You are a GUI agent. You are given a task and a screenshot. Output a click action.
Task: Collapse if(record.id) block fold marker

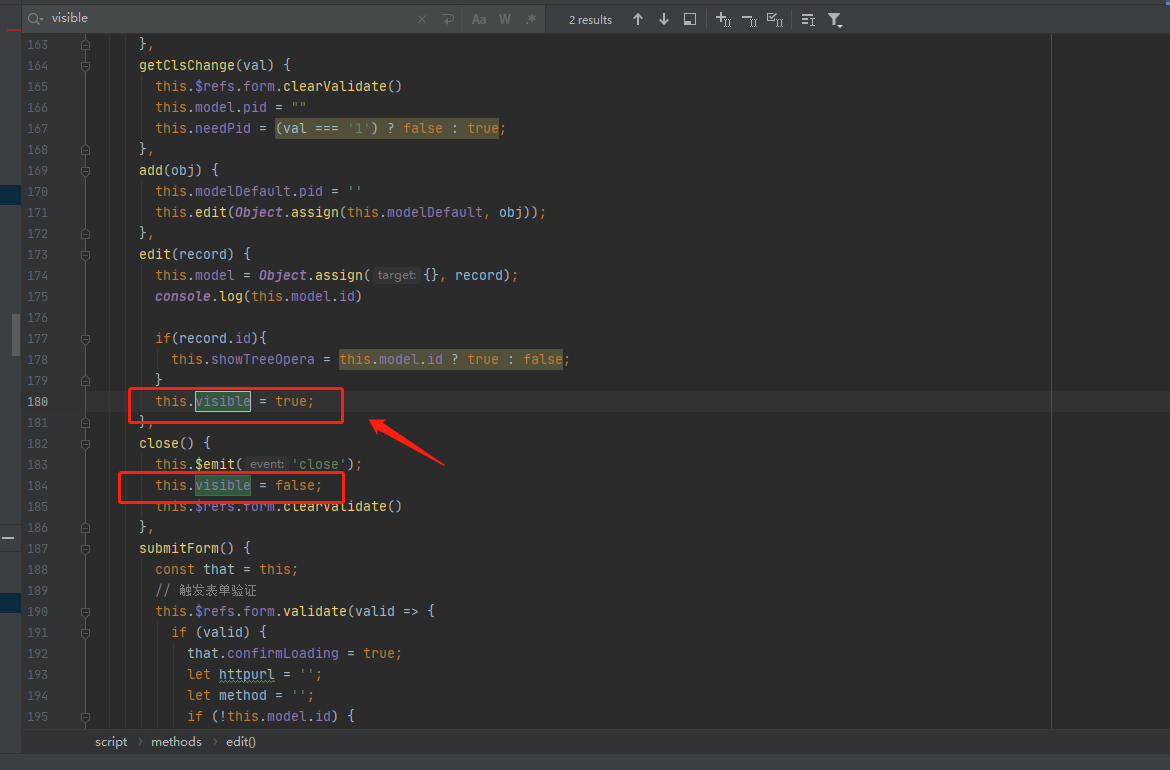(86, 339)
